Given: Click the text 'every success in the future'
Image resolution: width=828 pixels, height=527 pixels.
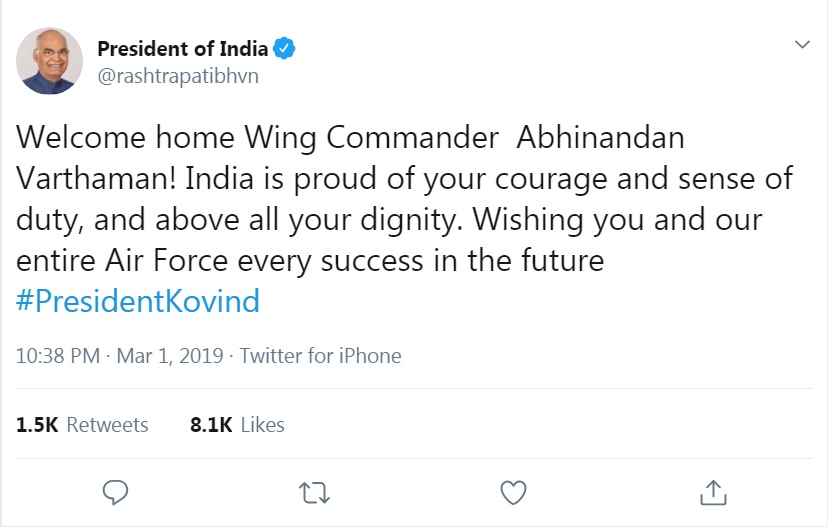Looking at the screenshot, I should click(x=421, y=261).
